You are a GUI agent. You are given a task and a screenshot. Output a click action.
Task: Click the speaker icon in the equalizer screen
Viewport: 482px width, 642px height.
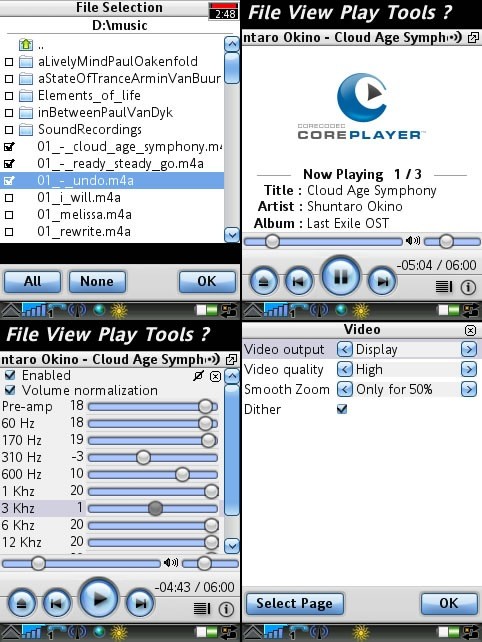coord(171,563)
